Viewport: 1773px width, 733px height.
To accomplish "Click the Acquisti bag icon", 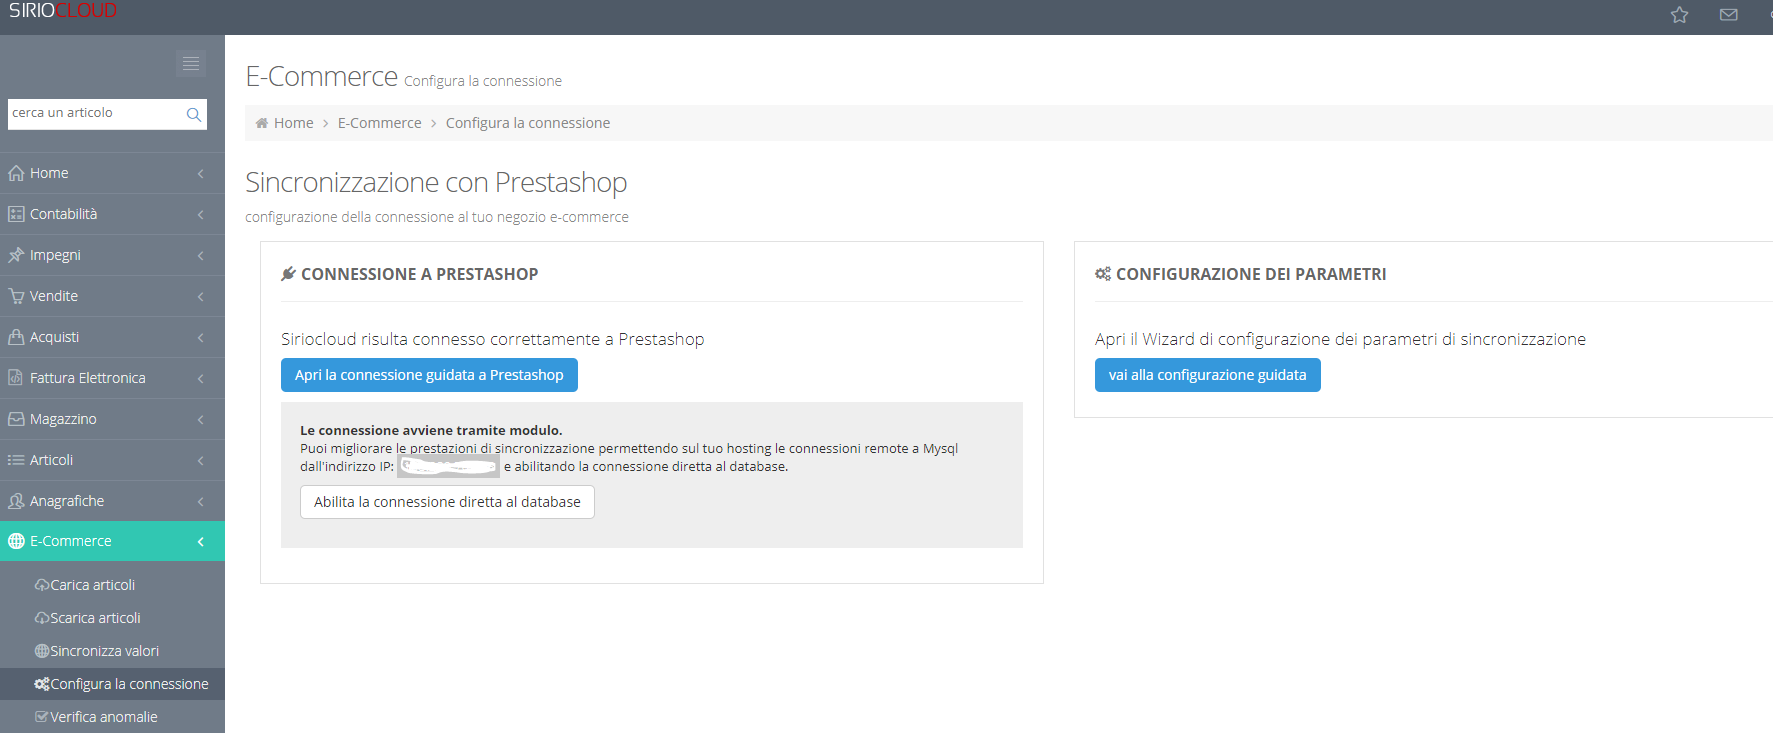I will click(x=16, y=337).
